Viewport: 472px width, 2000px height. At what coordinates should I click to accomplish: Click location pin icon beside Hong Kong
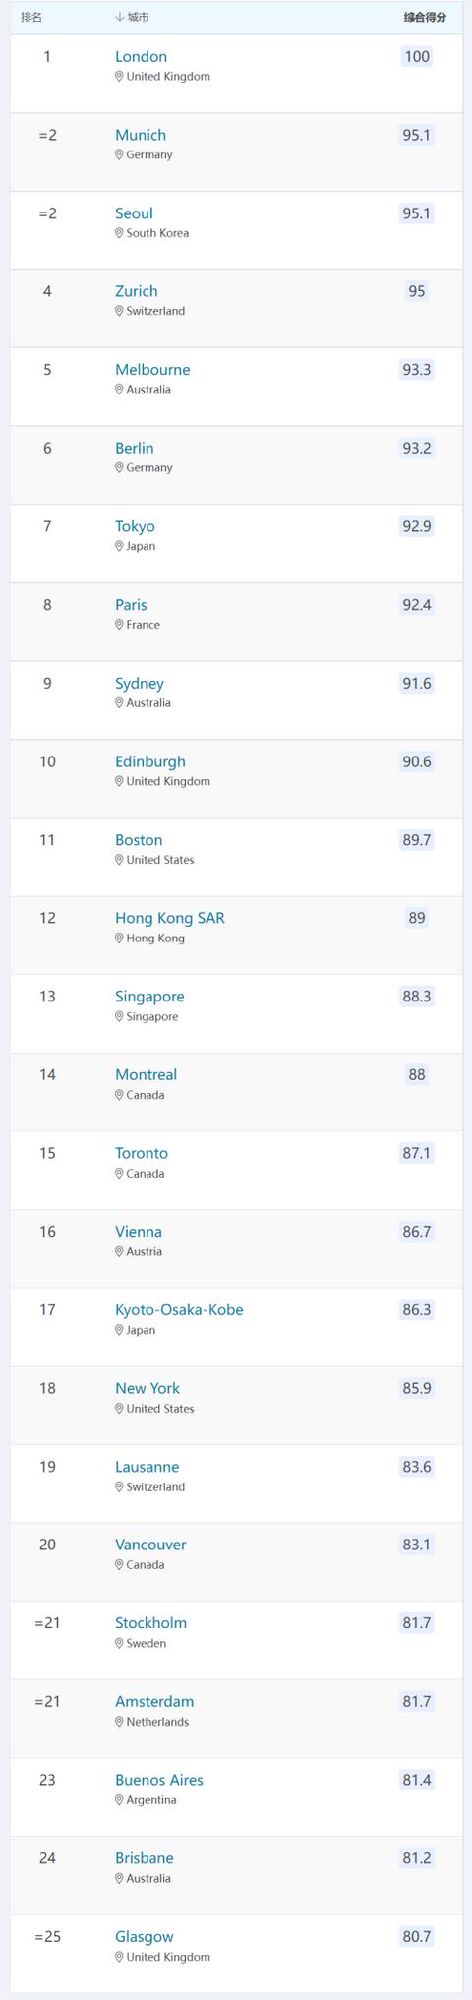click(119, 938)
